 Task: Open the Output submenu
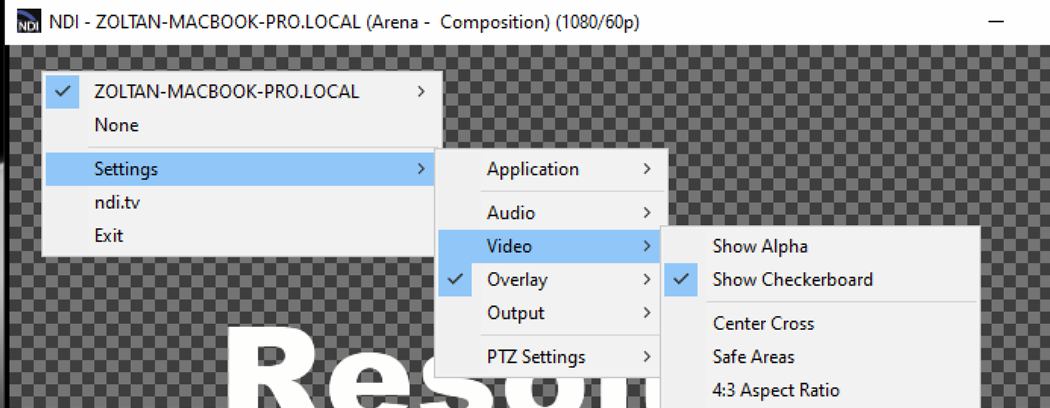[x=516, y=313]
